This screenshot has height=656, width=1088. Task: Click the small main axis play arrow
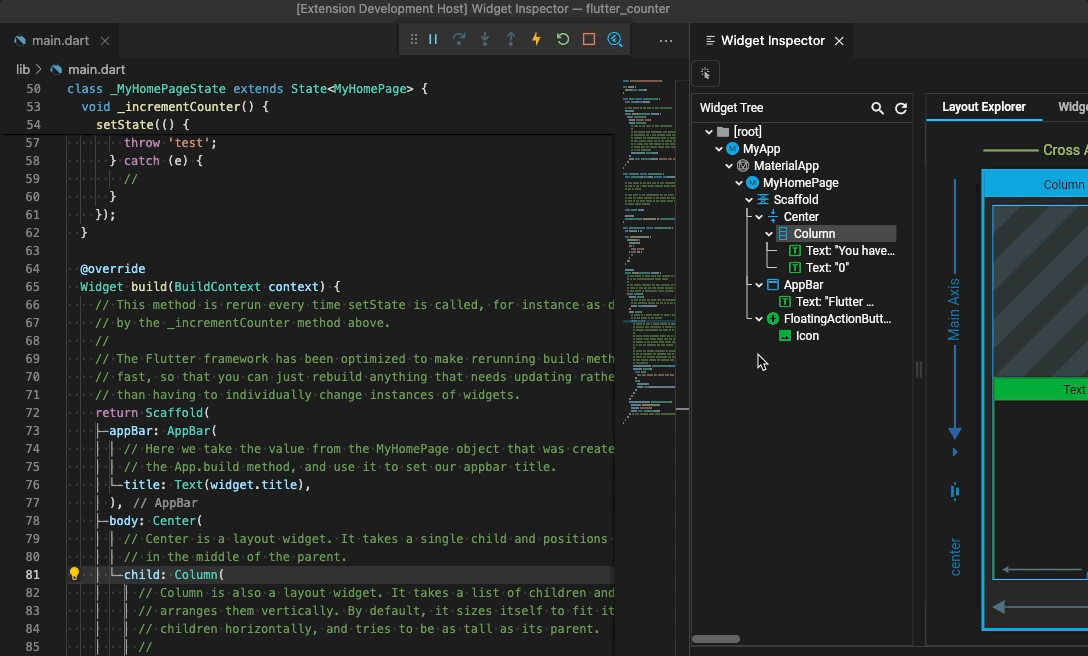(x=955, y=452)
